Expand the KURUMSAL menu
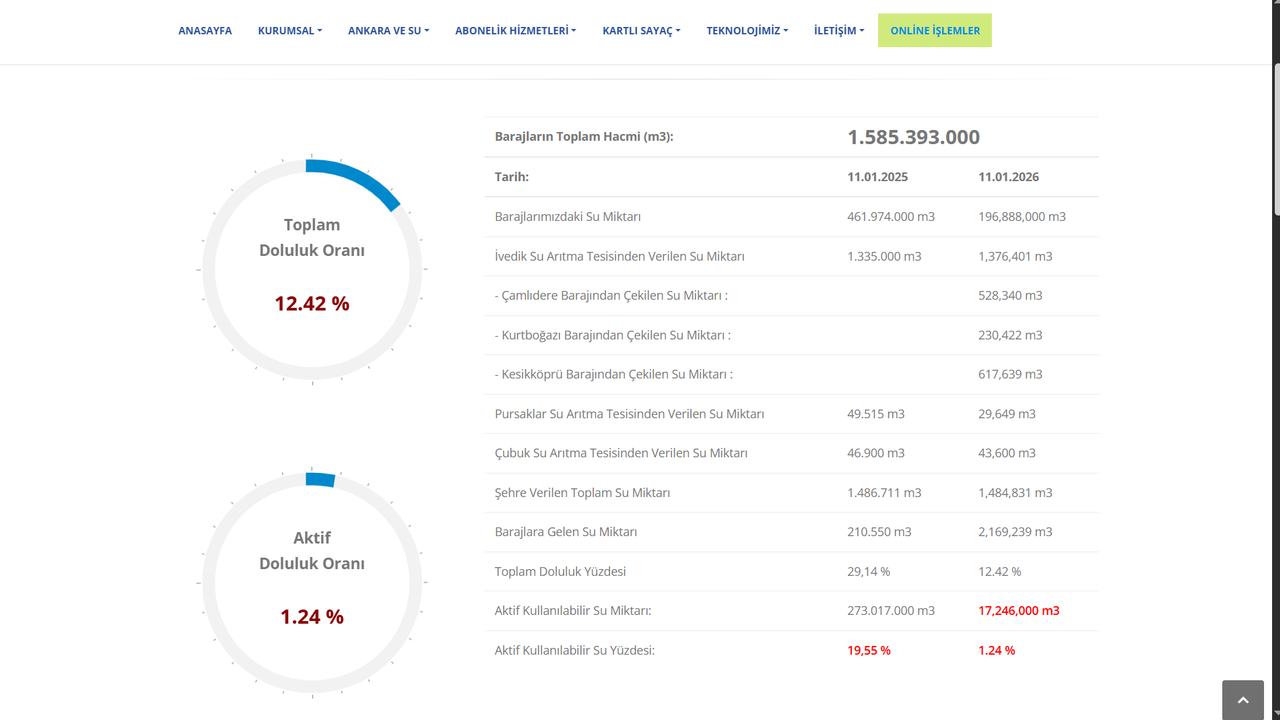 pyautogui.click(x=289, y=31)
